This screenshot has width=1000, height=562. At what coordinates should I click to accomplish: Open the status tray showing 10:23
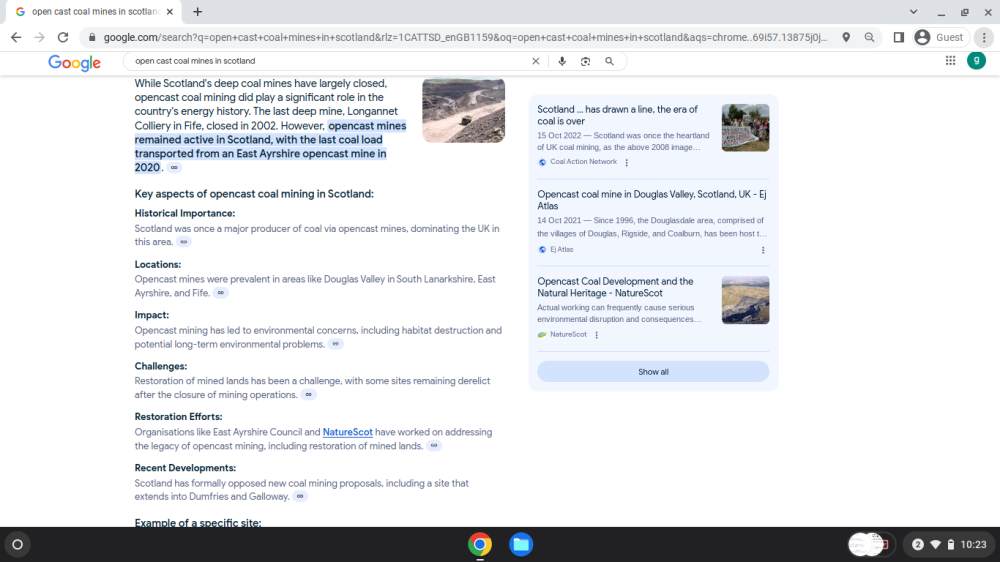pyautogui.click(x=950, y=544)
